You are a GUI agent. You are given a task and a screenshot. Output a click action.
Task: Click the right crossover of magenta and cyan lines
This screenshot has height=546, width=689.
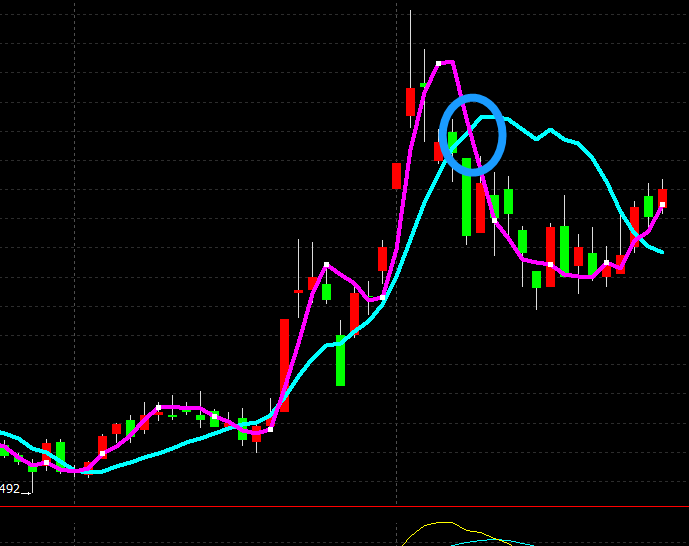[636, 237]
